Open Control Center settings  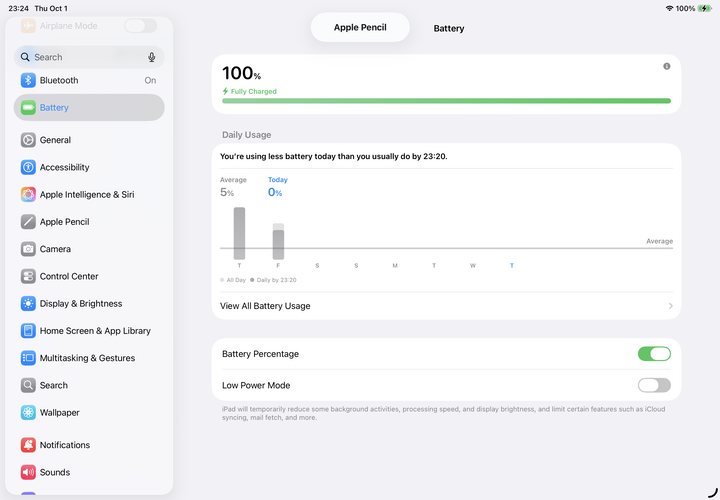pos(89,276)
